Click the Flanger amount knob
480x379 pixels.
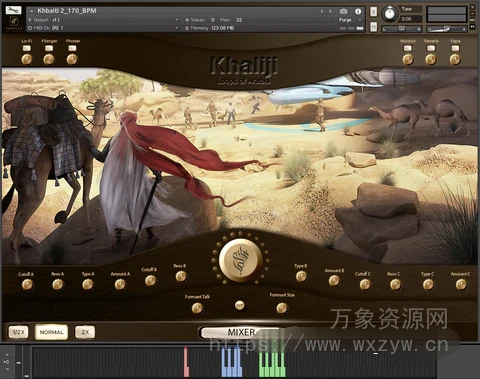pos(49,59)
